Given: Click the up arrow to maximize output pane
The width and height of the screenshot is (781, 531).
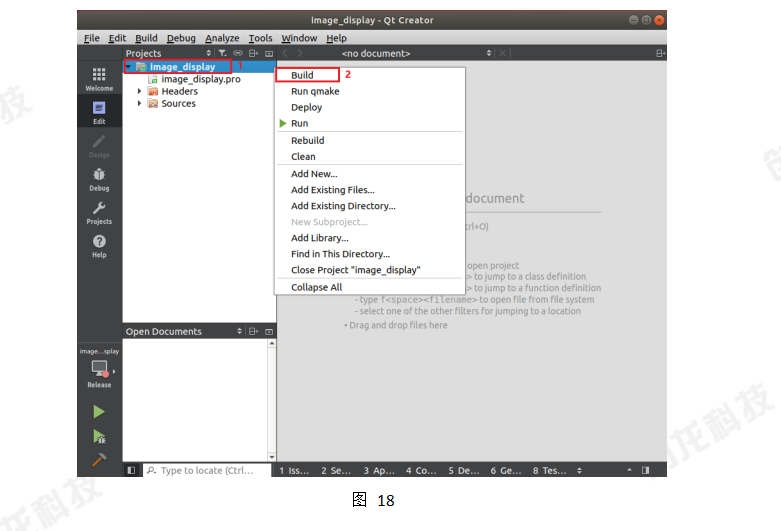Looking at the screenshot, I should pos(629,470).
